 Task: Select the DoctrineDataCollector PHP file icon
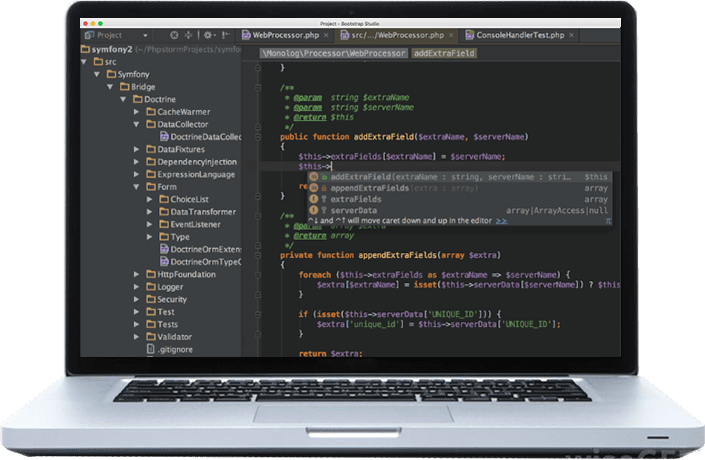[164, 137]
